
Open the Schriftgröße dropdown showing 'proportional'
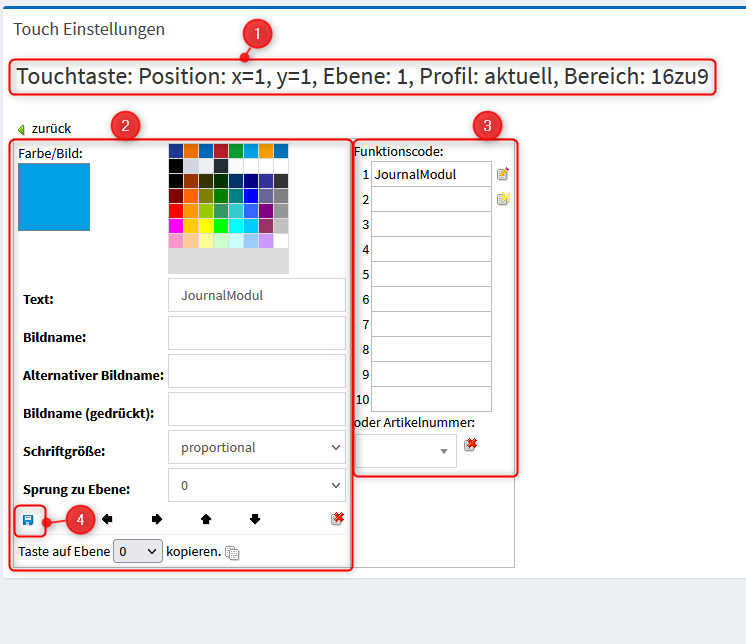point(257,448)
